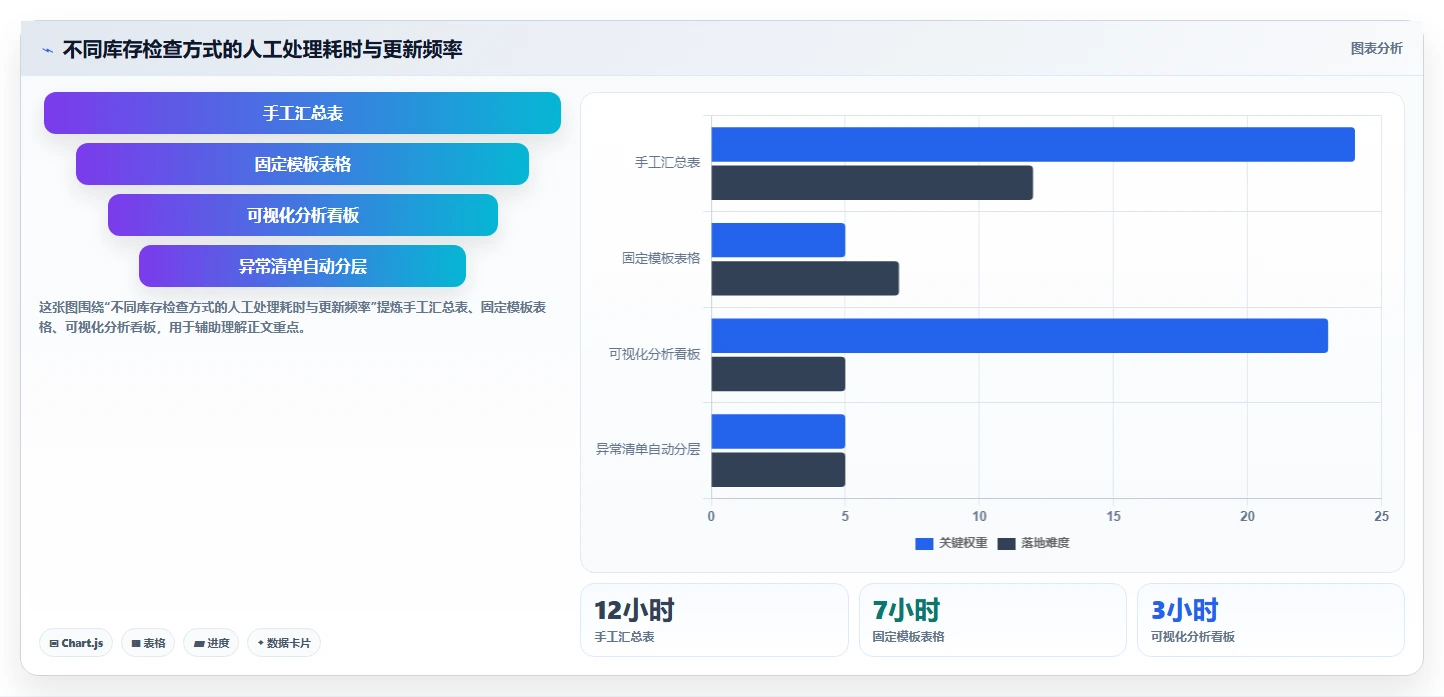Click the 可视化分析看板 y-axis label
The width and height of the screenshot is (1444, 697).
[654, 354]
